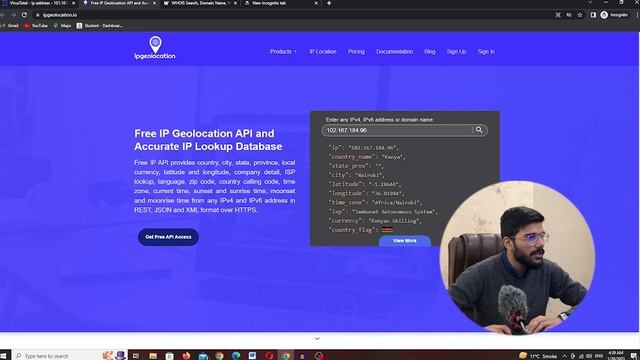Open the Gmail bookmark
Screen dimensions: 640x360
point(10,25)
